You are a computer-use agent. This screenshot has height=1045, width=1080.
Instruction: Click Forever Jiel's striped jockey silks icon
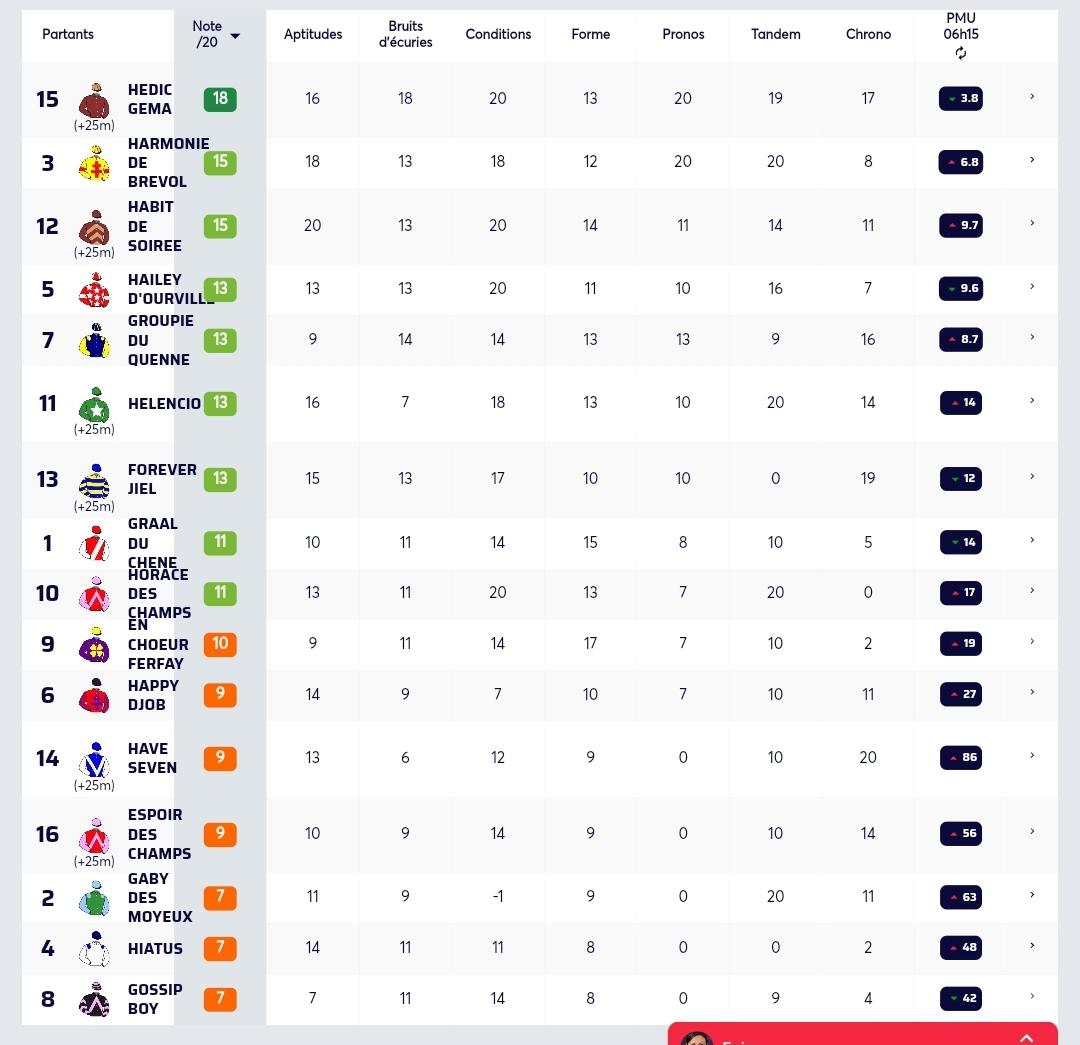(x=94, y=482)
